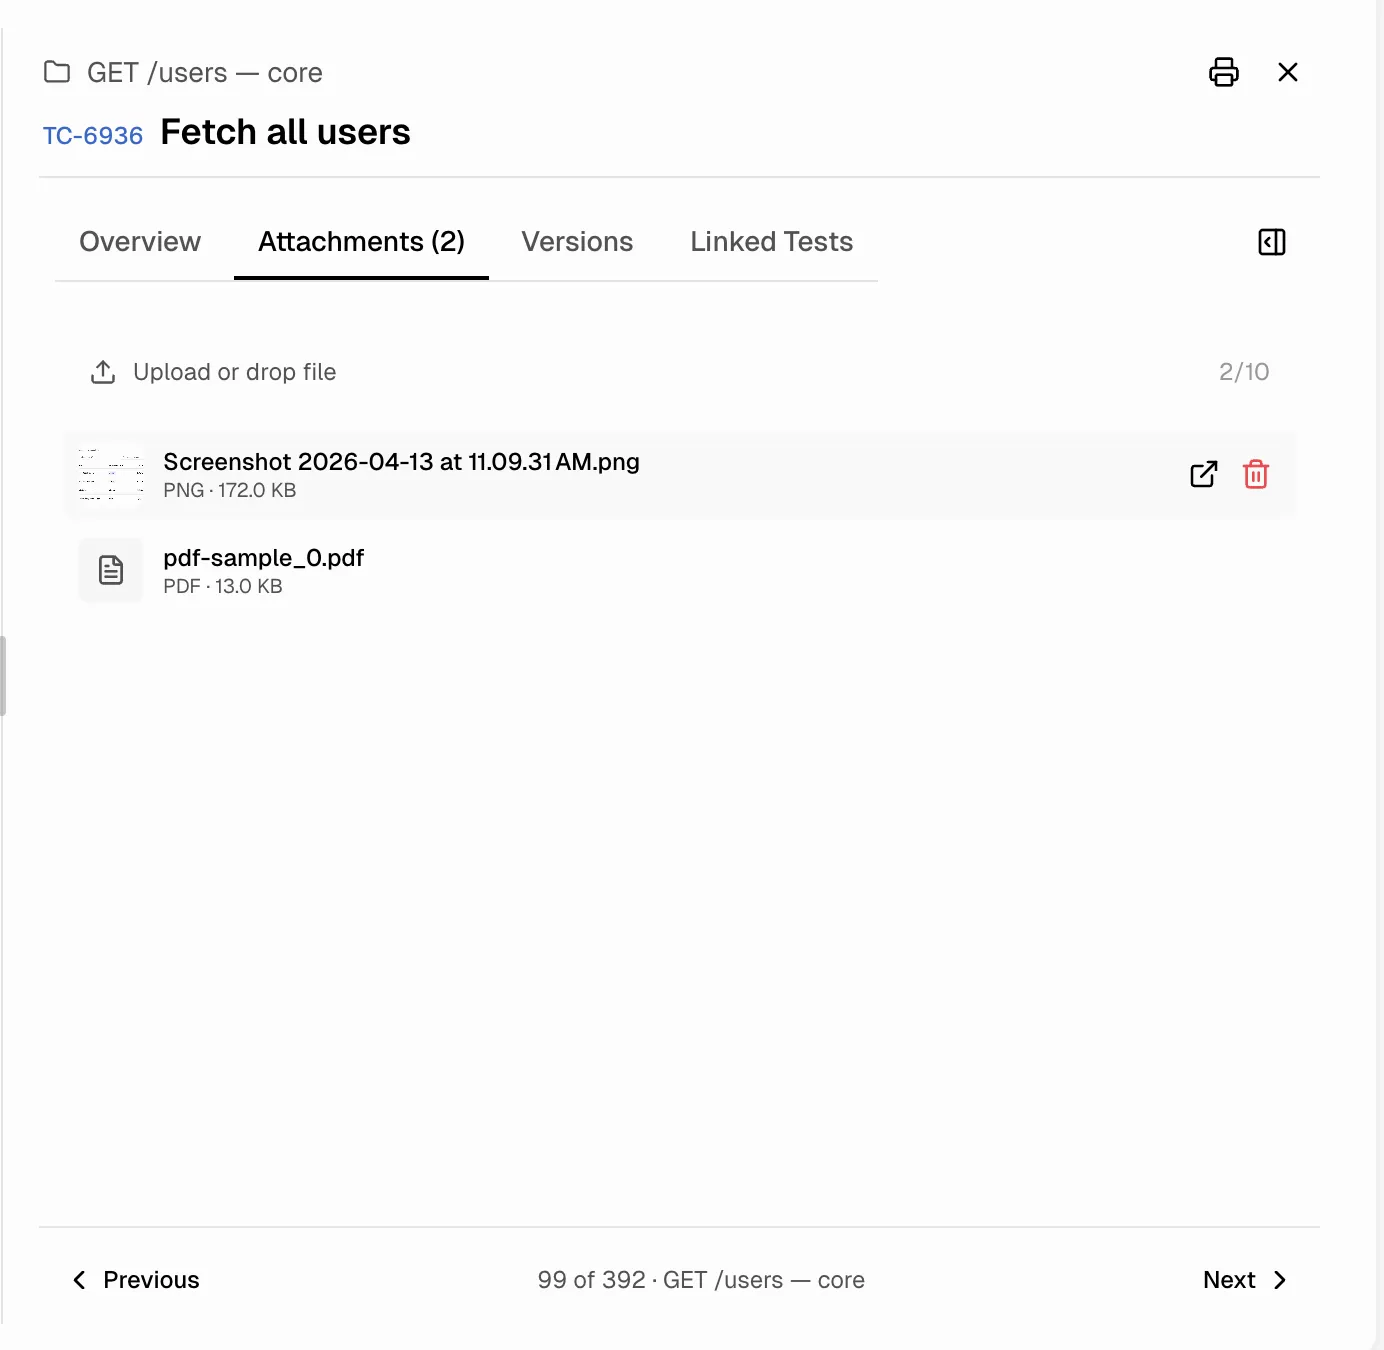This screenshot has height=1350, width=1384.
Task: Click the 2/10 attachment count indicator
Action: pos(1244,371)
